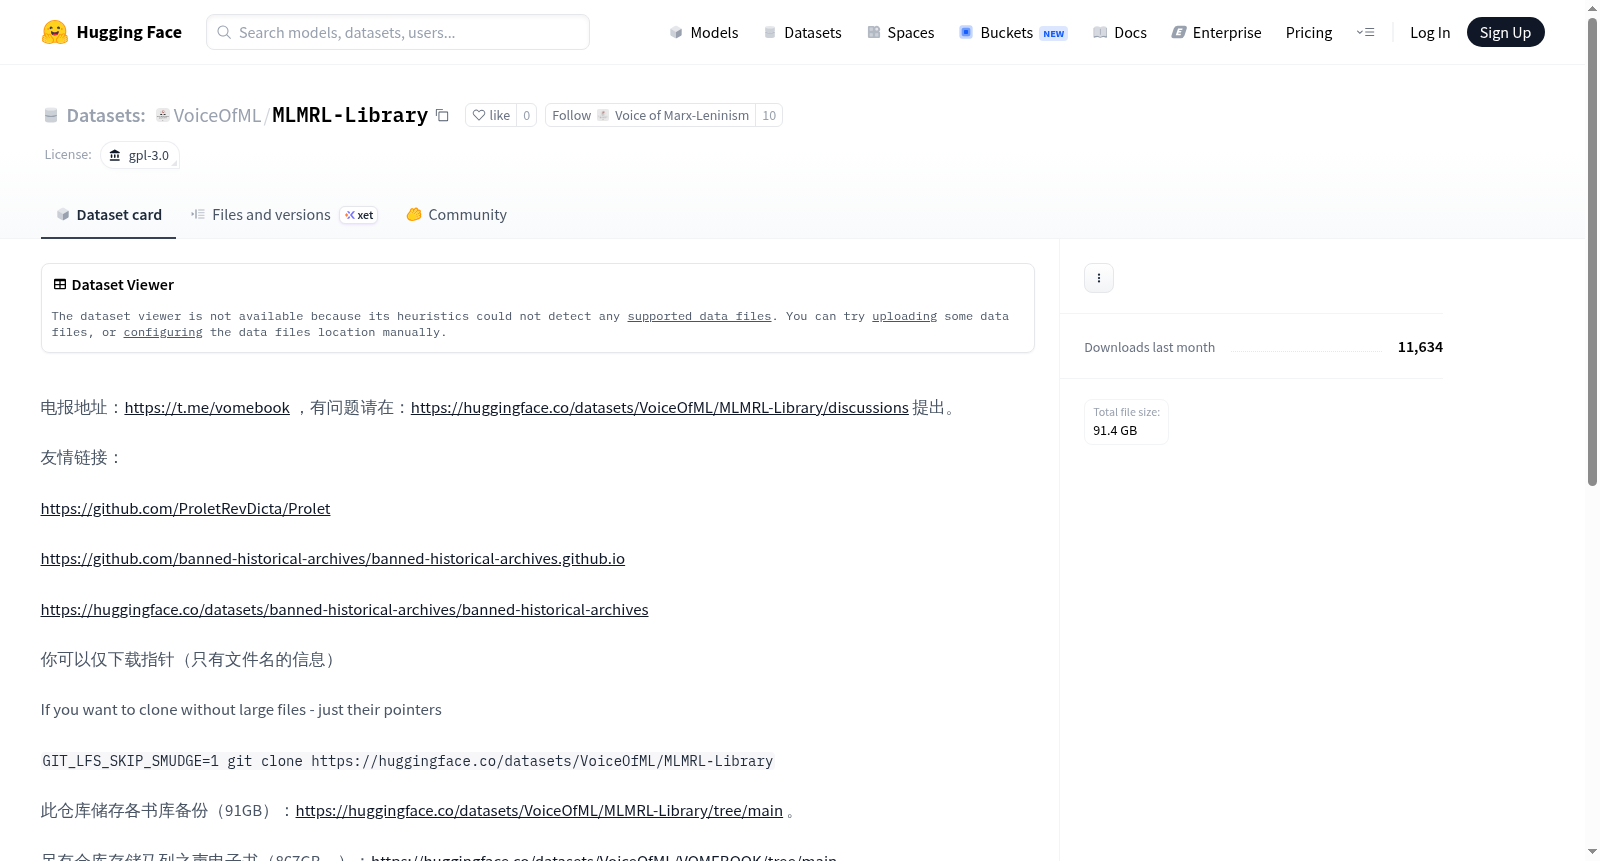This screenshot has height=861, width=1600.
Task: Click the Total file size 91.4 GB box
Action: pos(1126,421)
